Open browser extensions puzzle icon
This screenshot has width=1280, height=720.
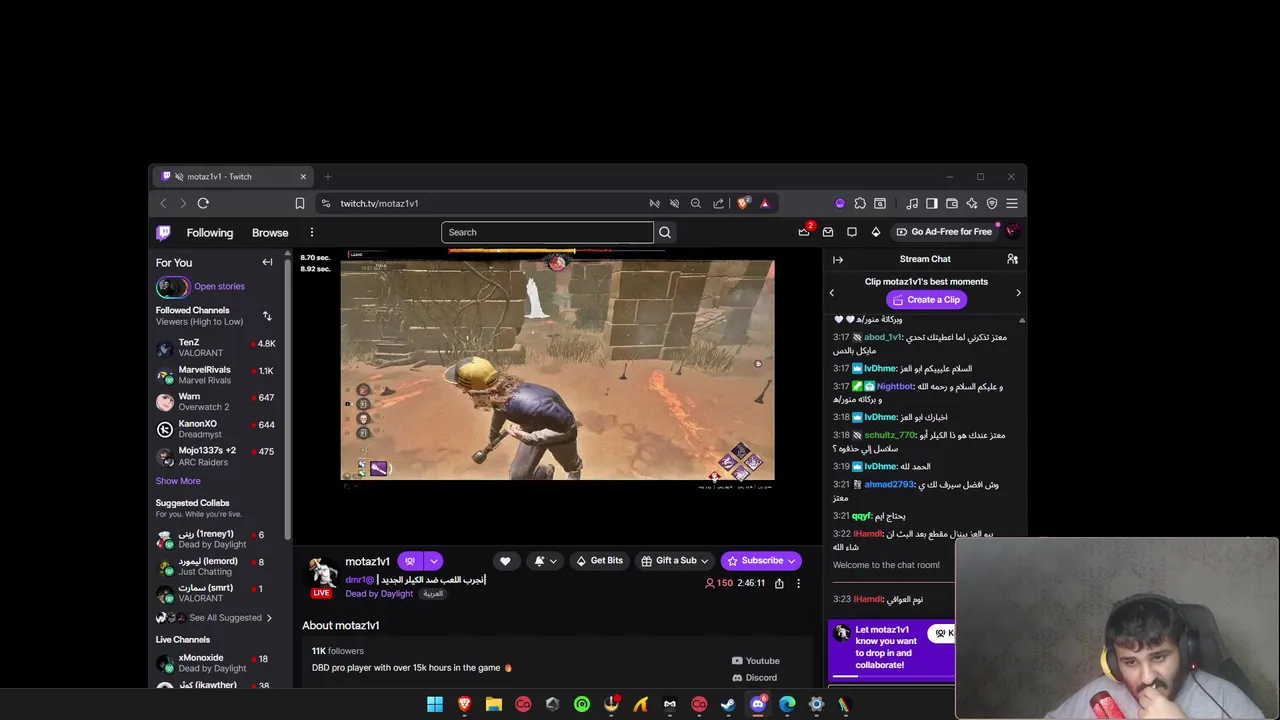click(860, 203)
